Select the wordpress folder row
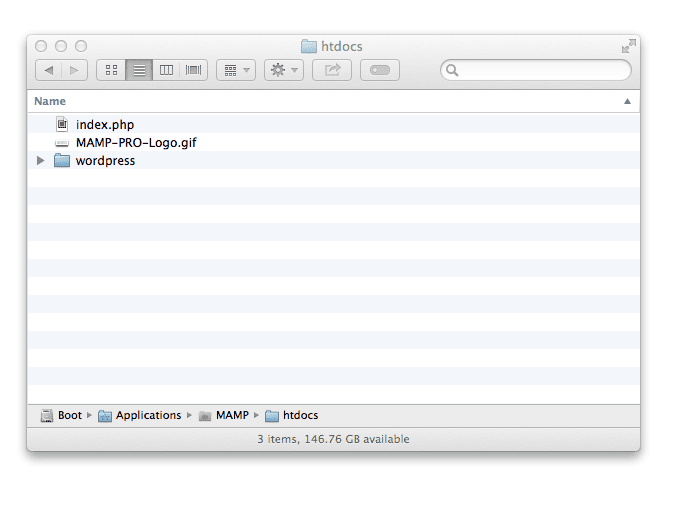675x522 pixels. click(334, 161)
